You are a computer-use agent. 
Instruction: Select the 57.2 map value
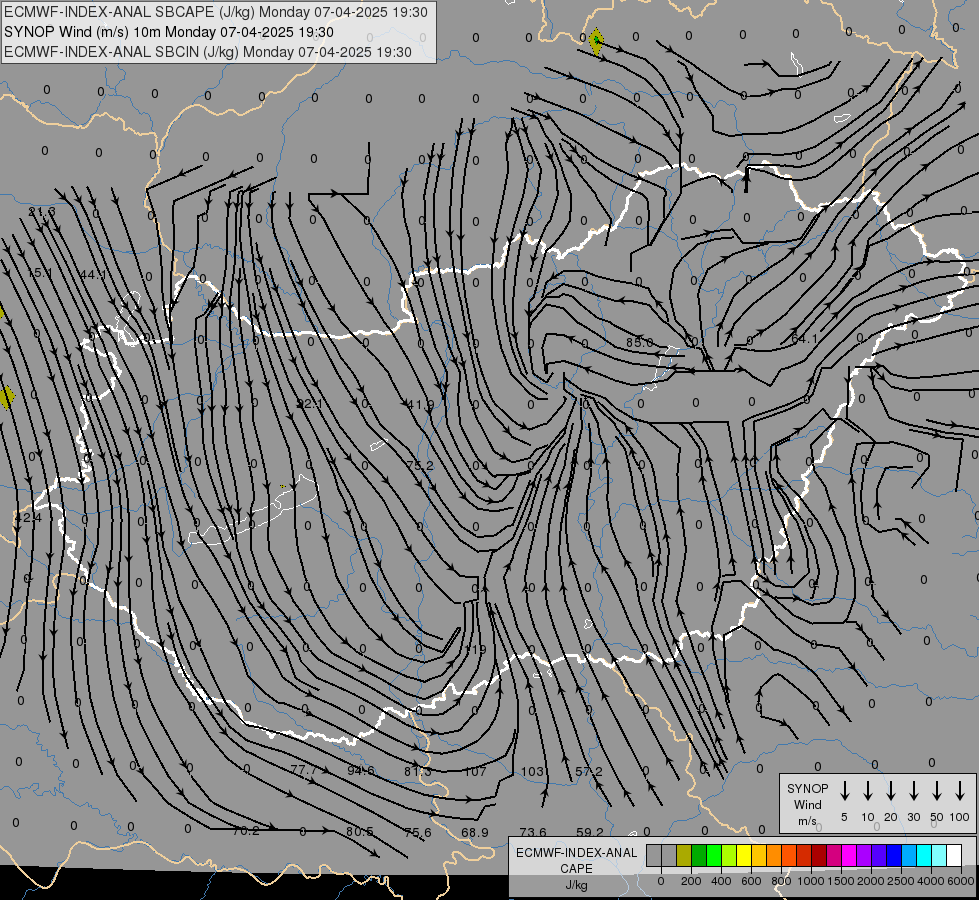(x=589, y=771)
